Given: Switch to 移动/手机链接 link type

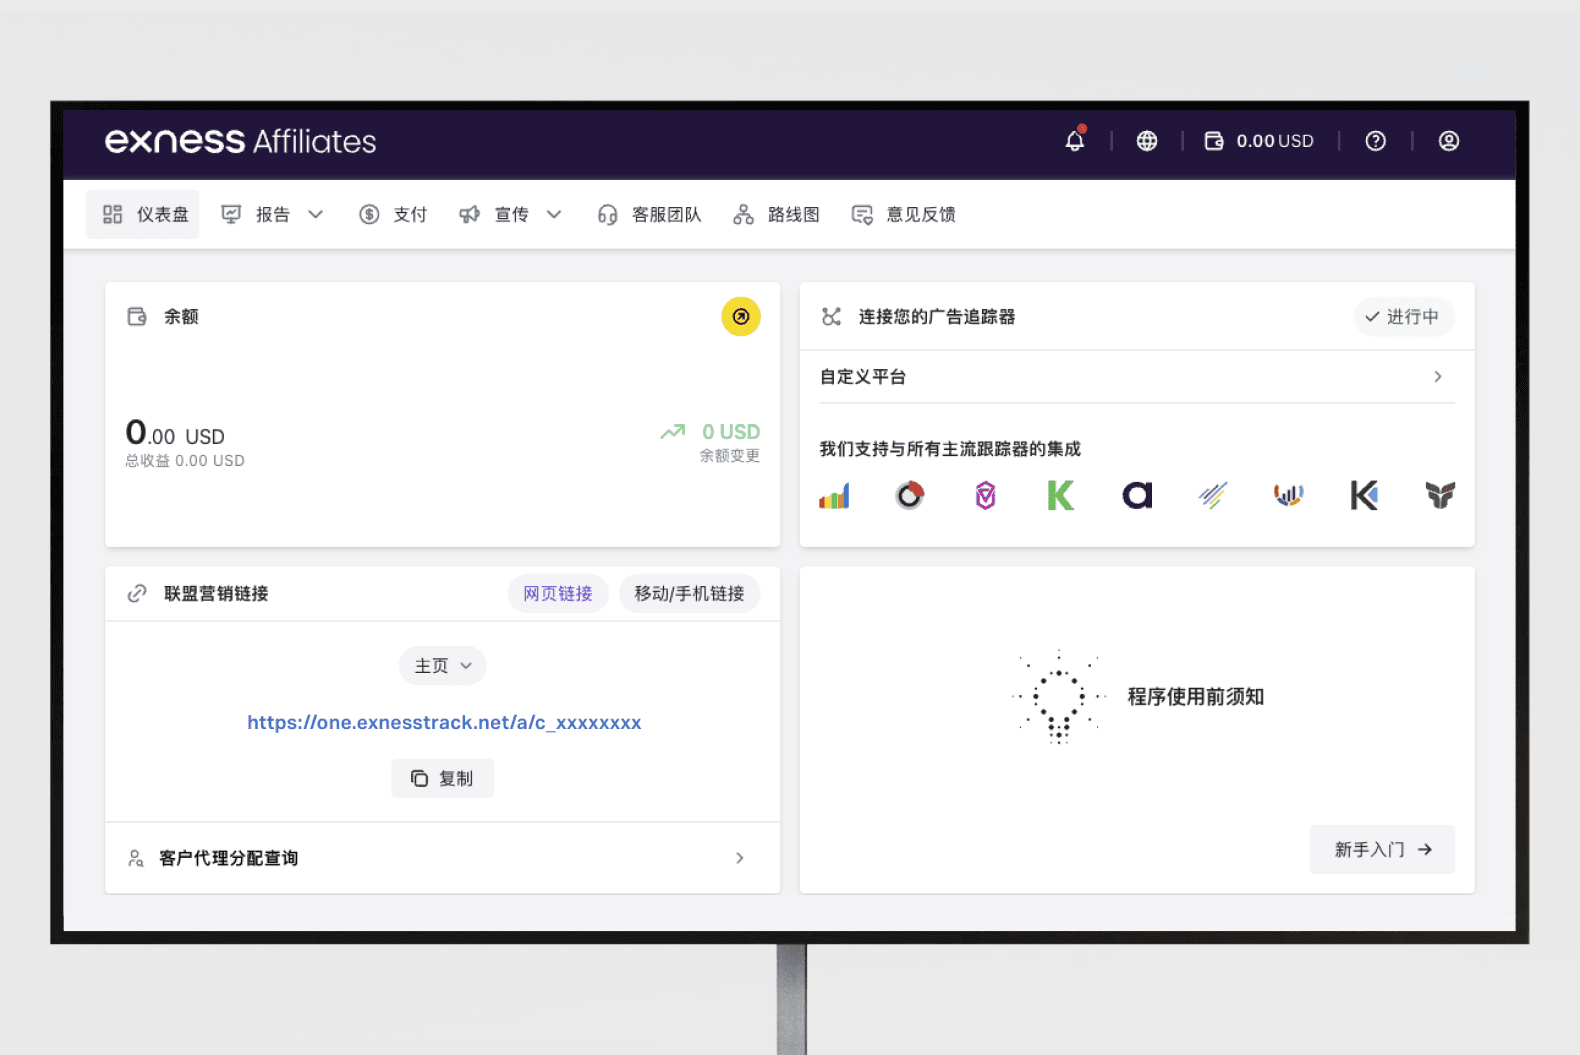Looking at the screenshot, I should tap(689, 594).
